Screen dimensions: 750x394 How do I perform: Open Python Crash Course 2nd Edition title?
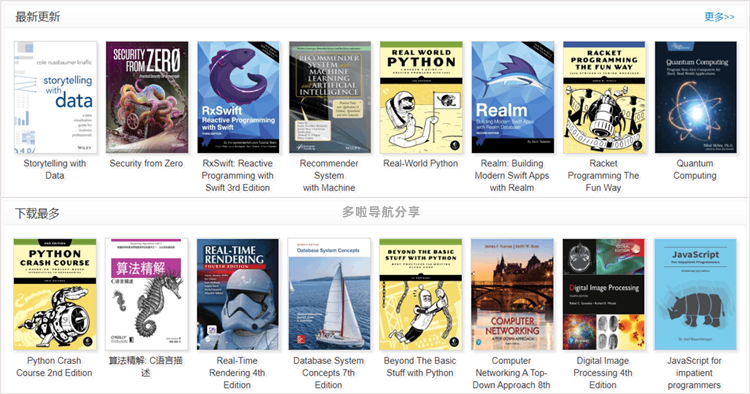(54, 367)
